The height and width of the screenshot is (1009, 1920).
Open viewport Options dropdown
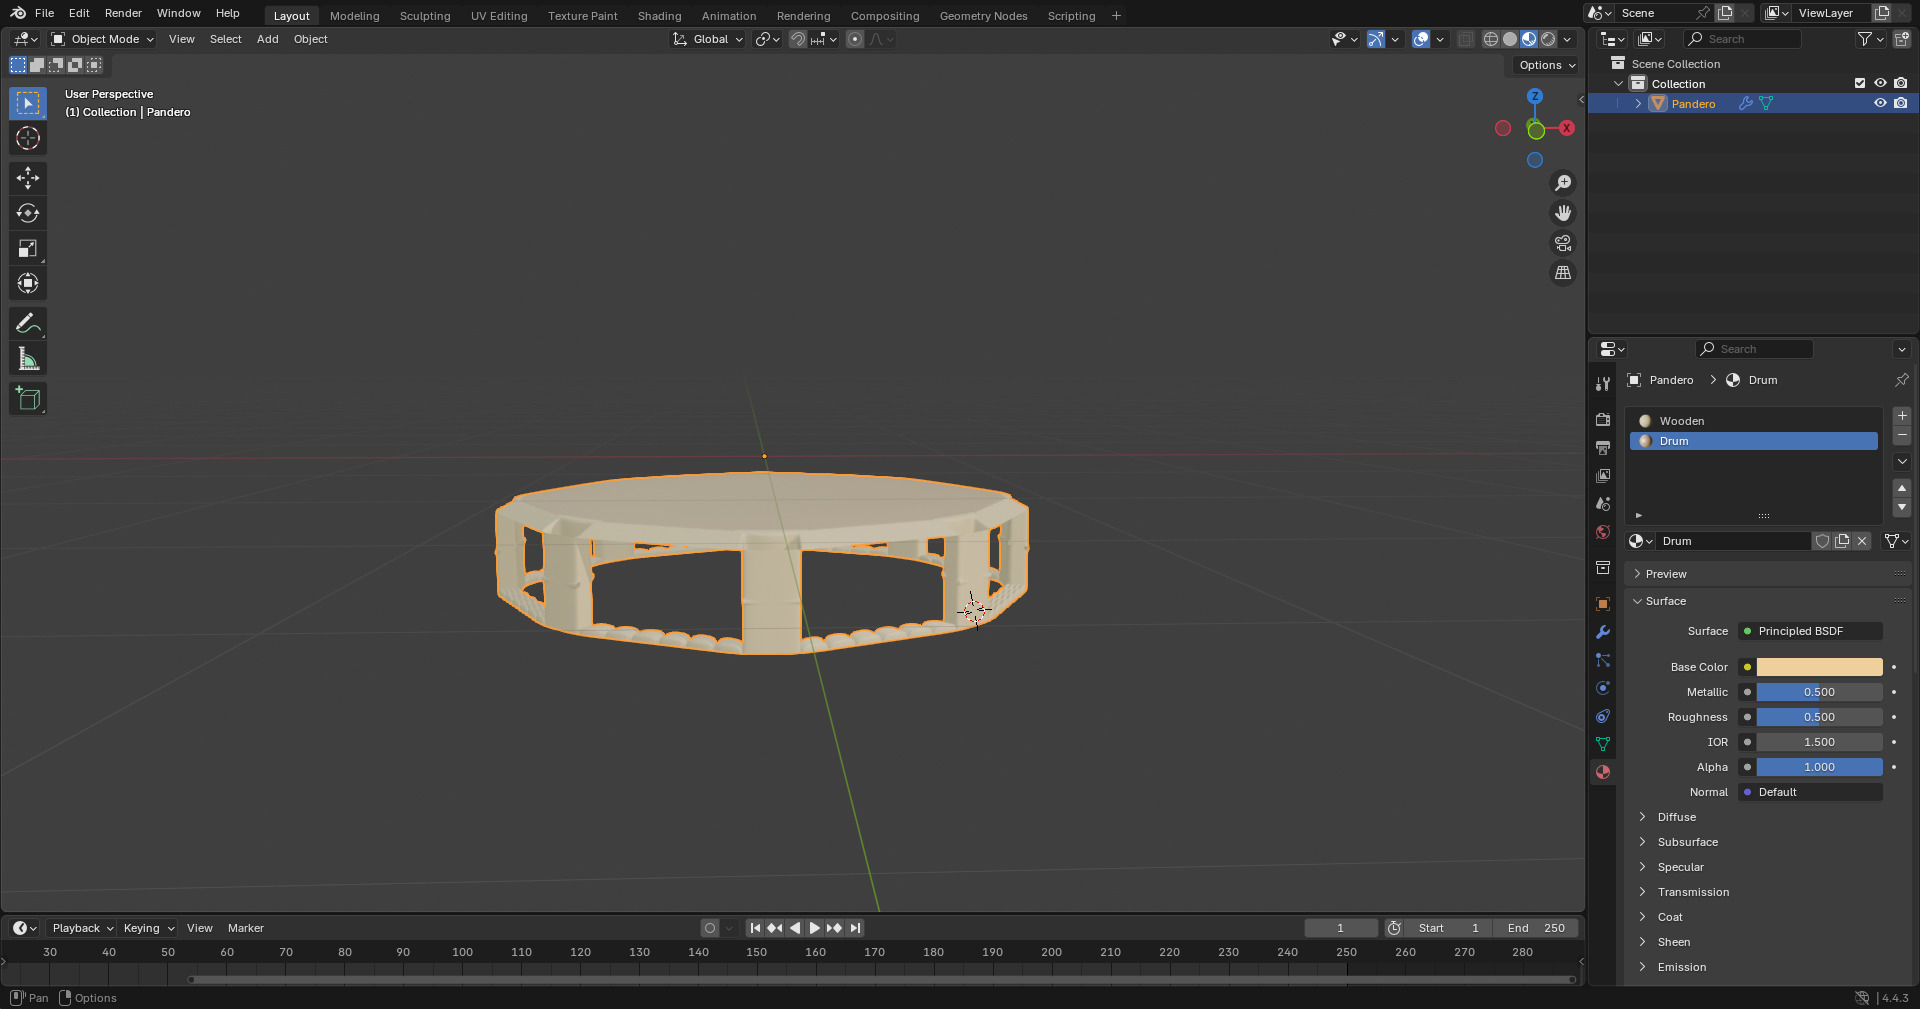[x=1546, y=65]
